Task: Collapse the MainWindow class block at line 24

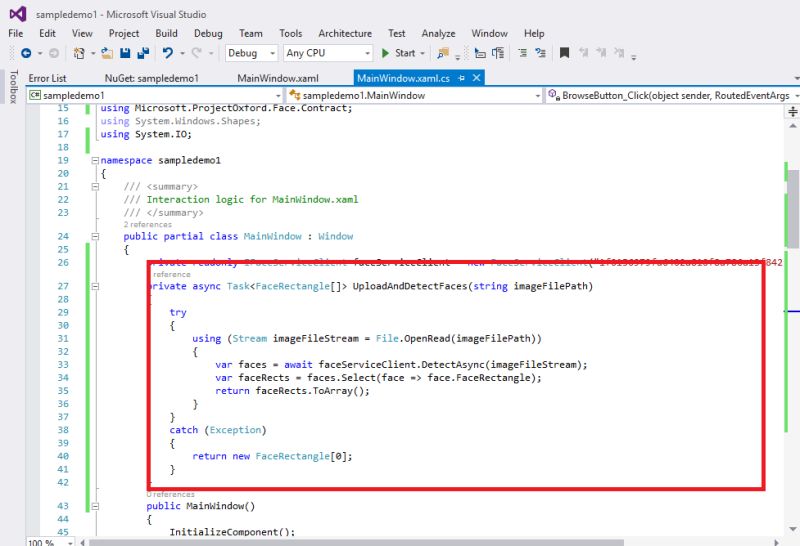Action: [x=95, y=236]
